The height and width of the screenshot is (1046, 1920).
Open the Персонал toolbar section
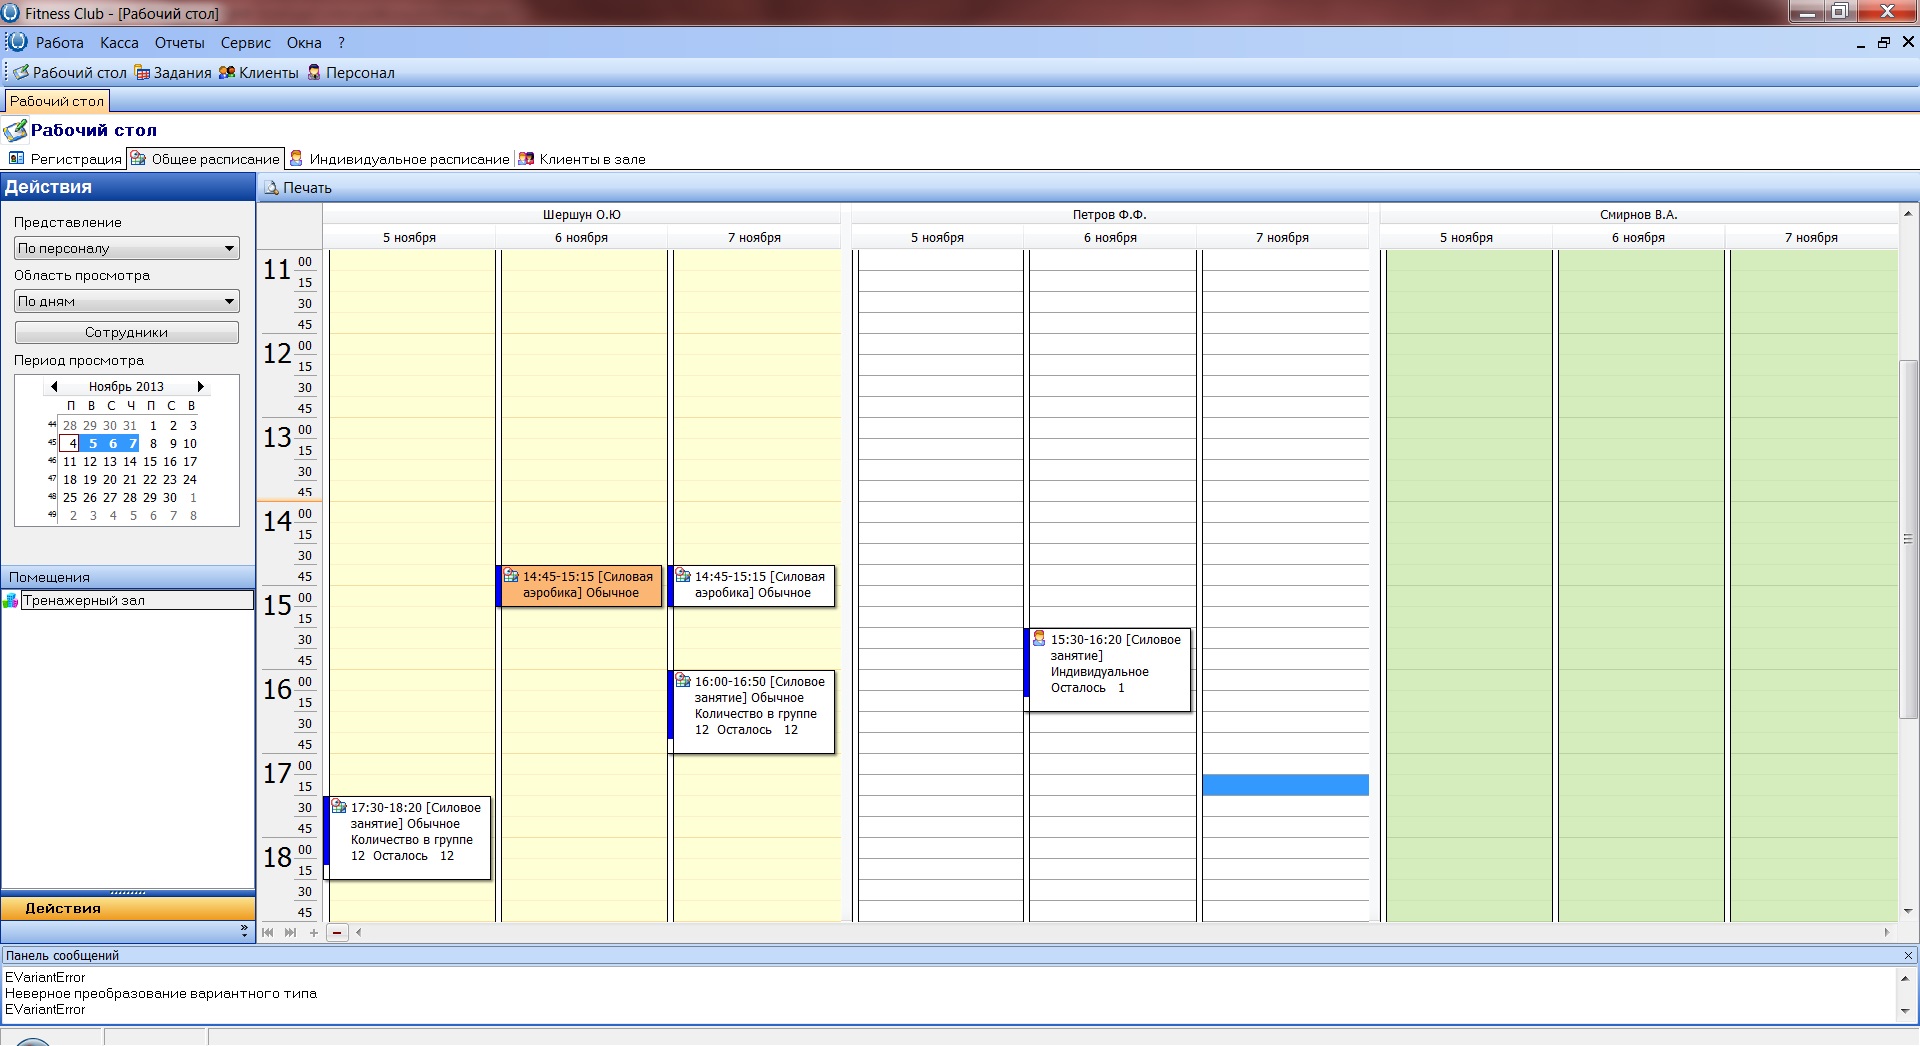(350, 73)
